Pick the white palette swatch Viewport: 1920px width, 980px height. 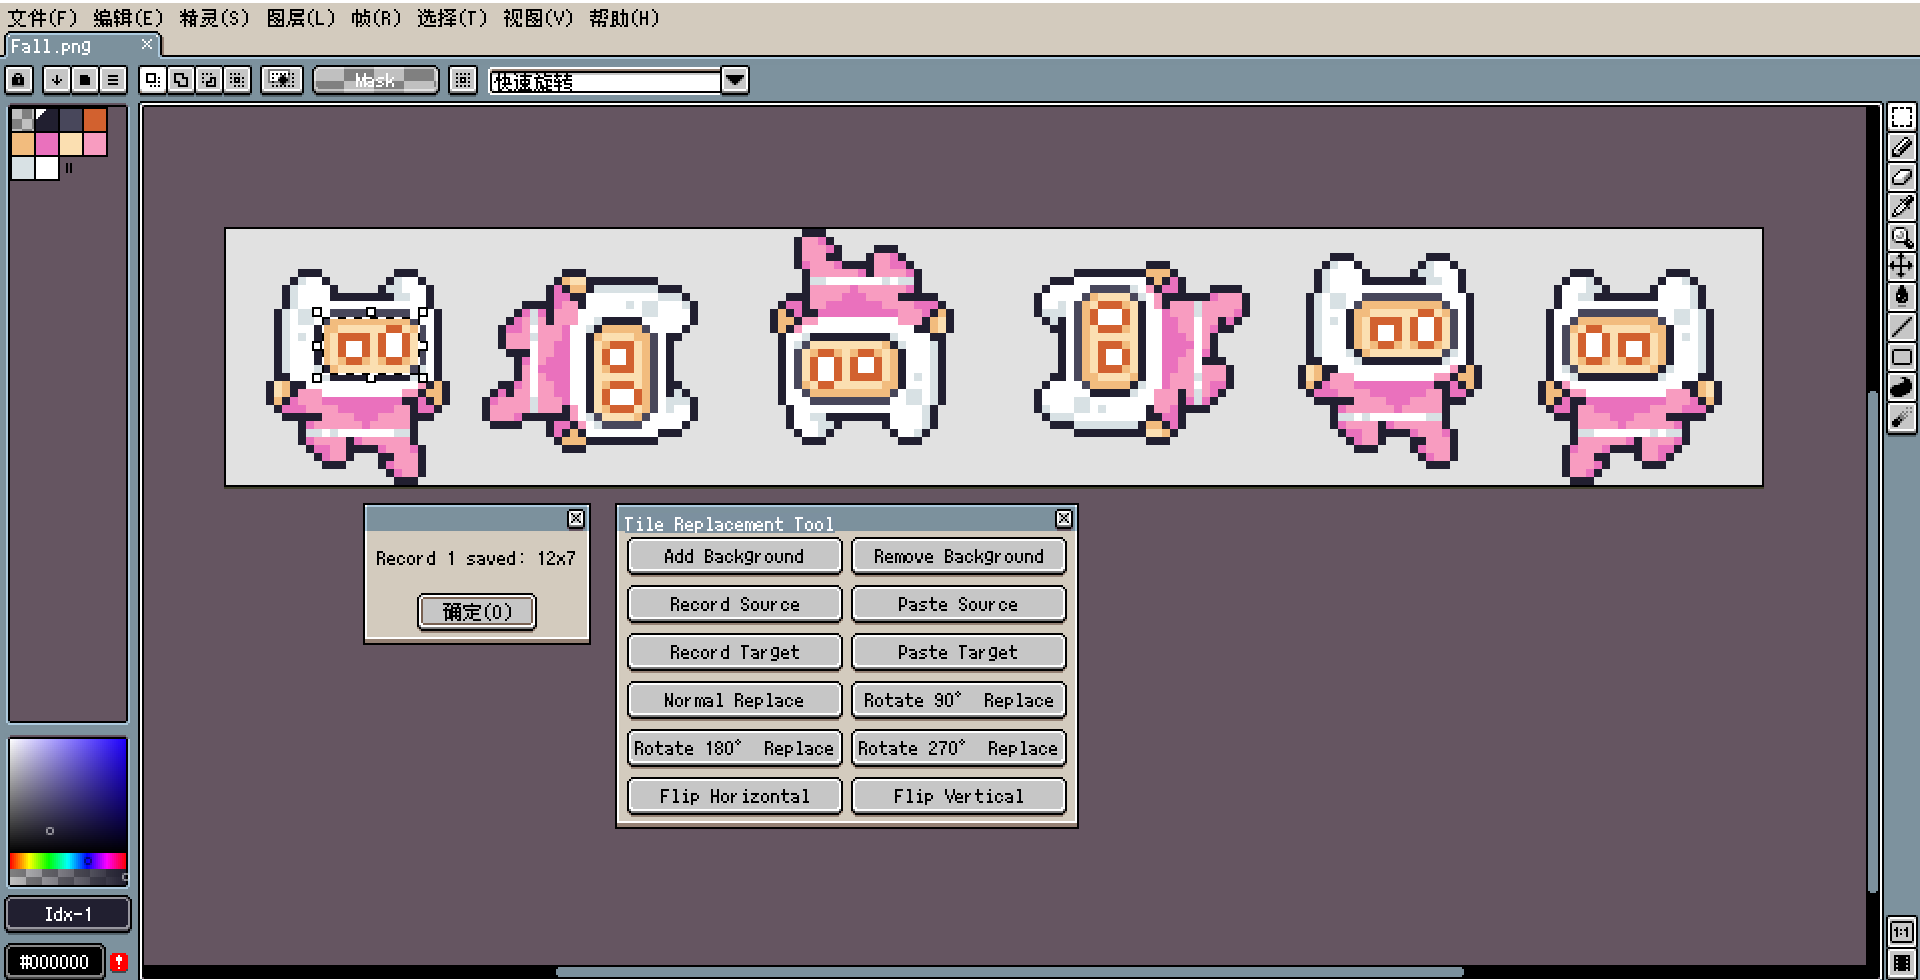pos(47,168)
